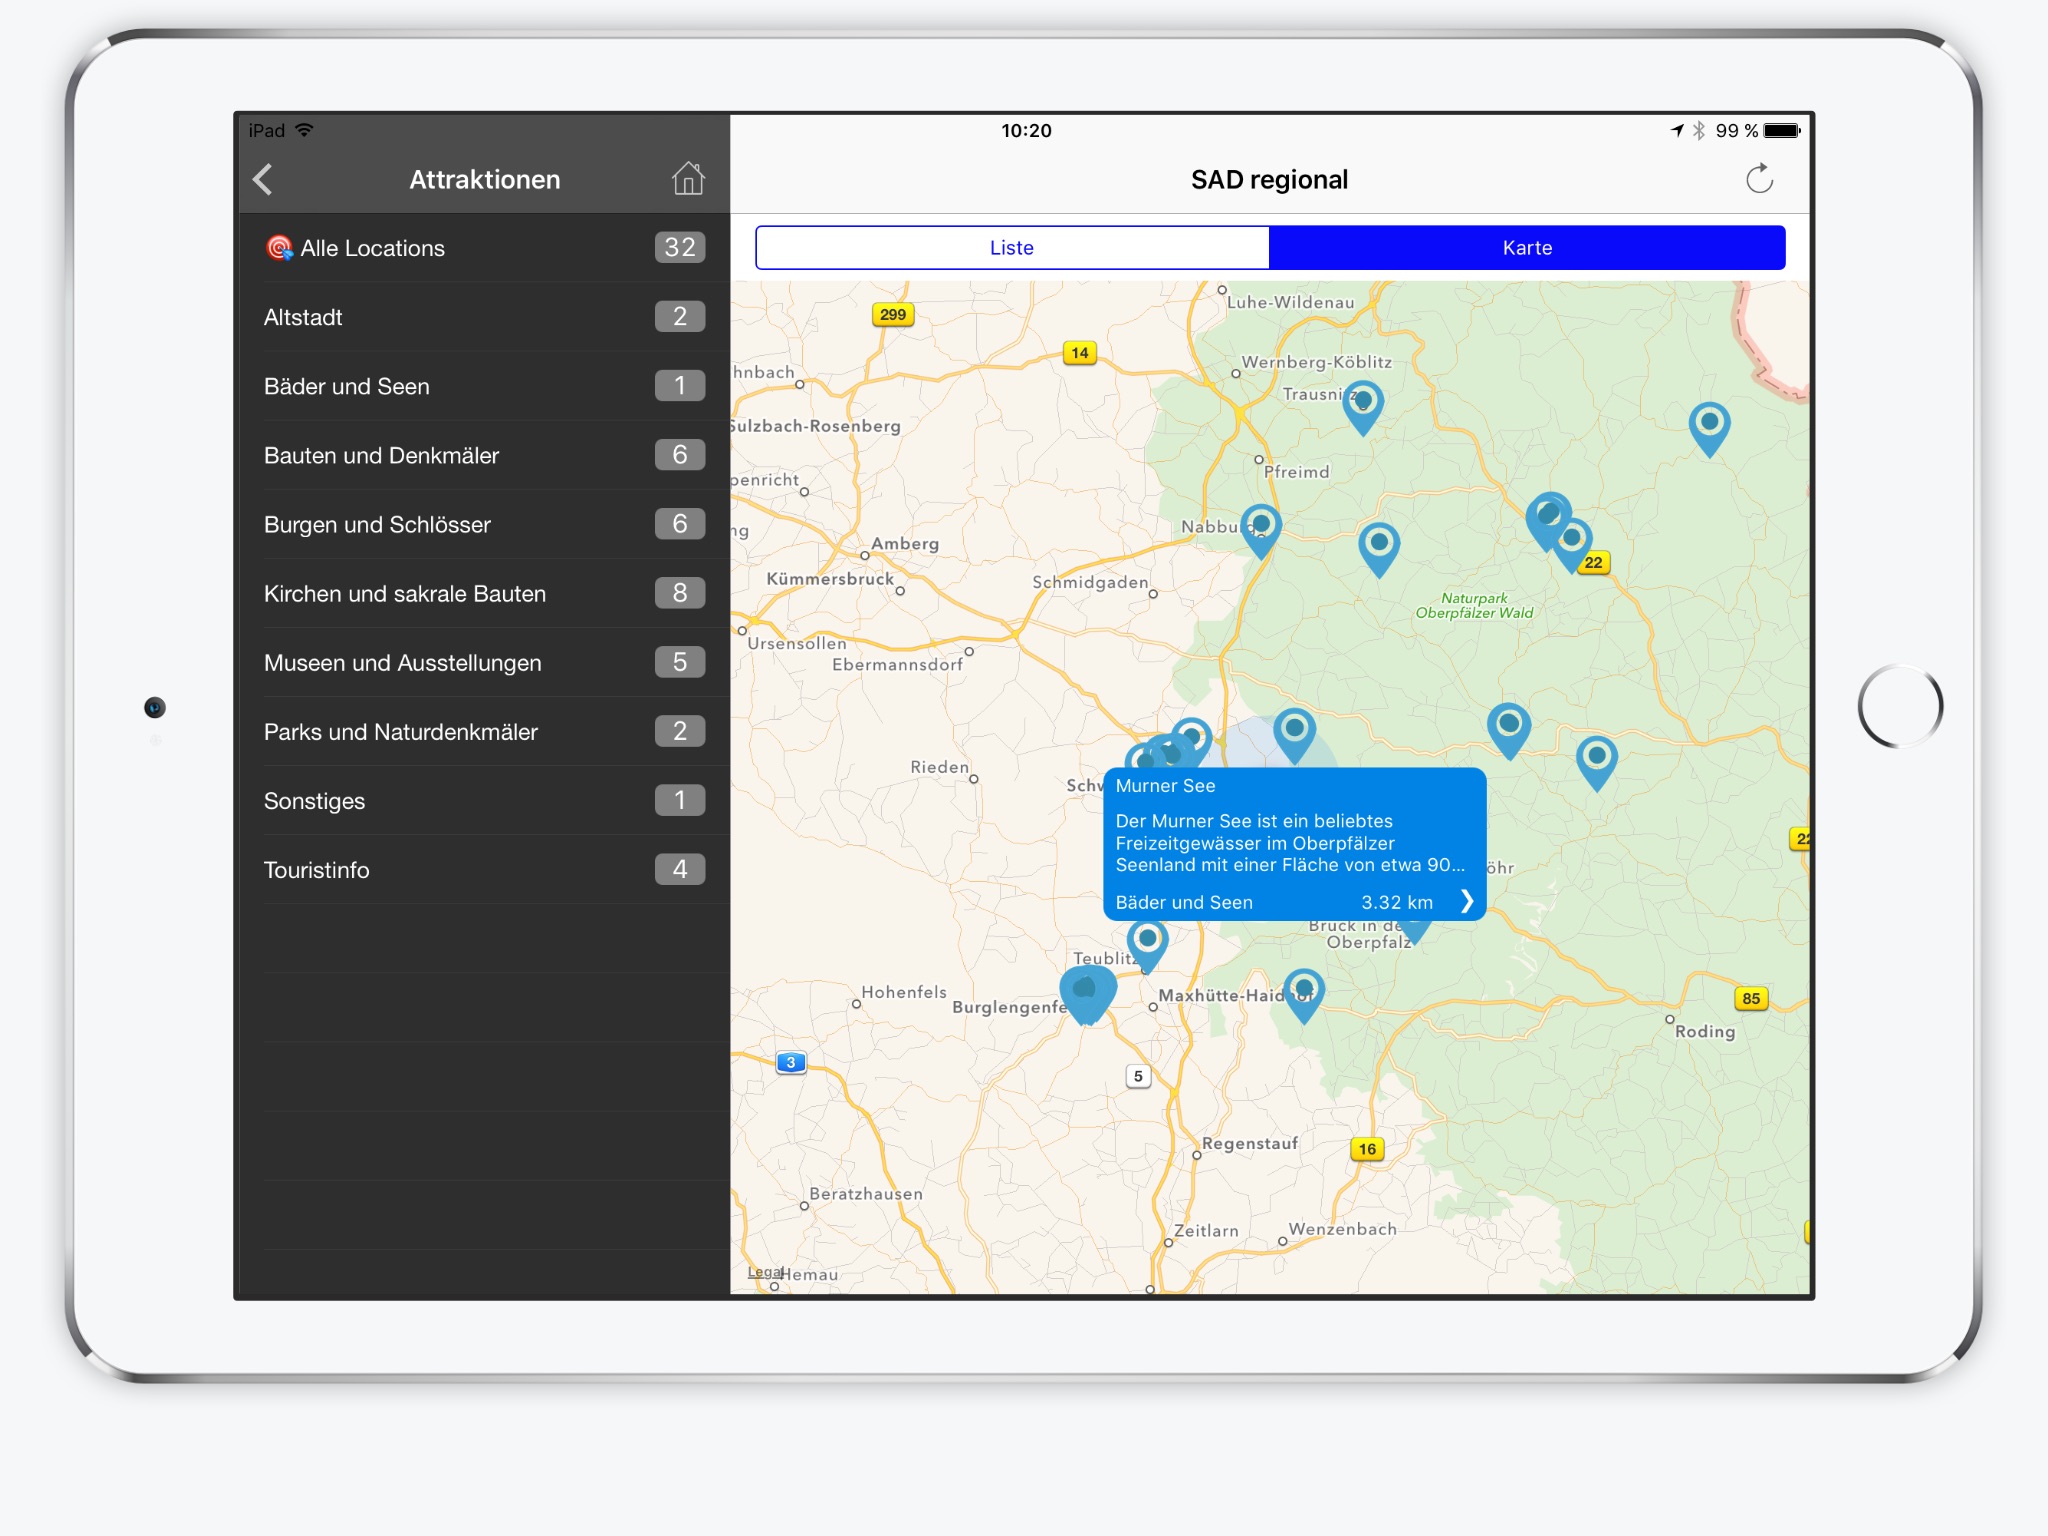Image resolution: width=2048 pixels, height=1536 pixels.
Task: Tap the Wi-Fi status icon
Action: [x=305, y=130]
